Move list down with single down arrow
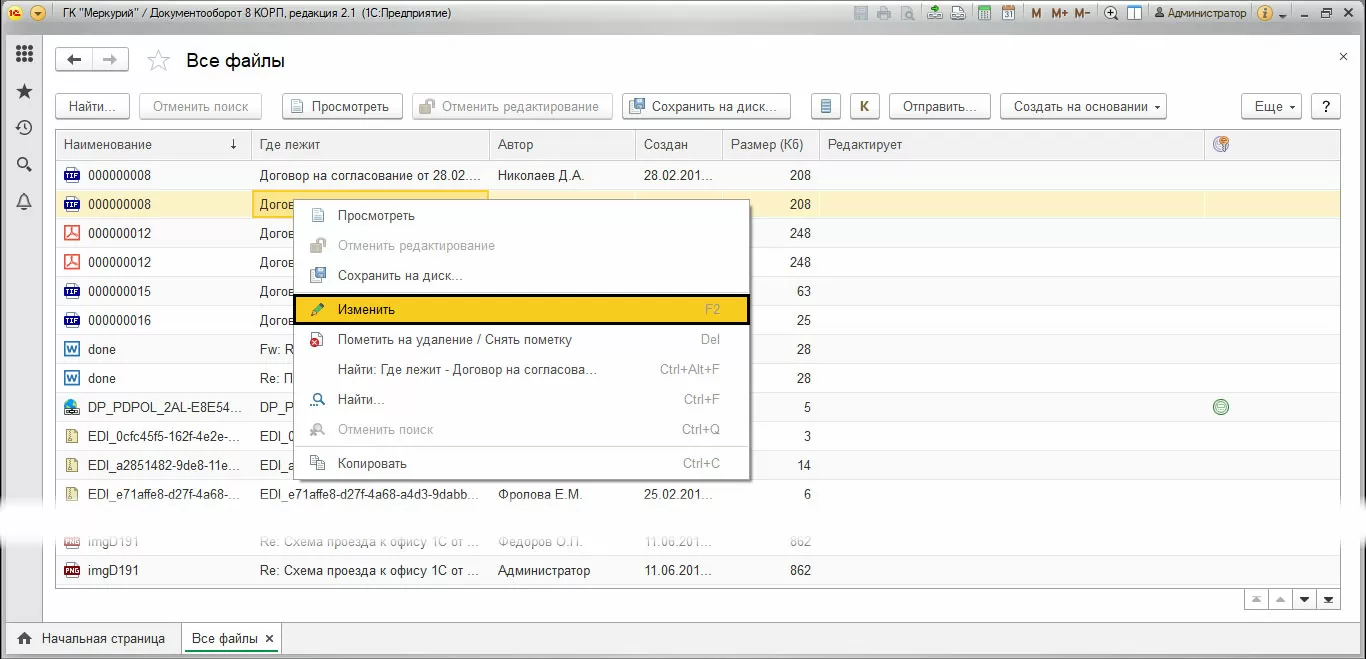The image size is (1366, 659). point(1304,599)
